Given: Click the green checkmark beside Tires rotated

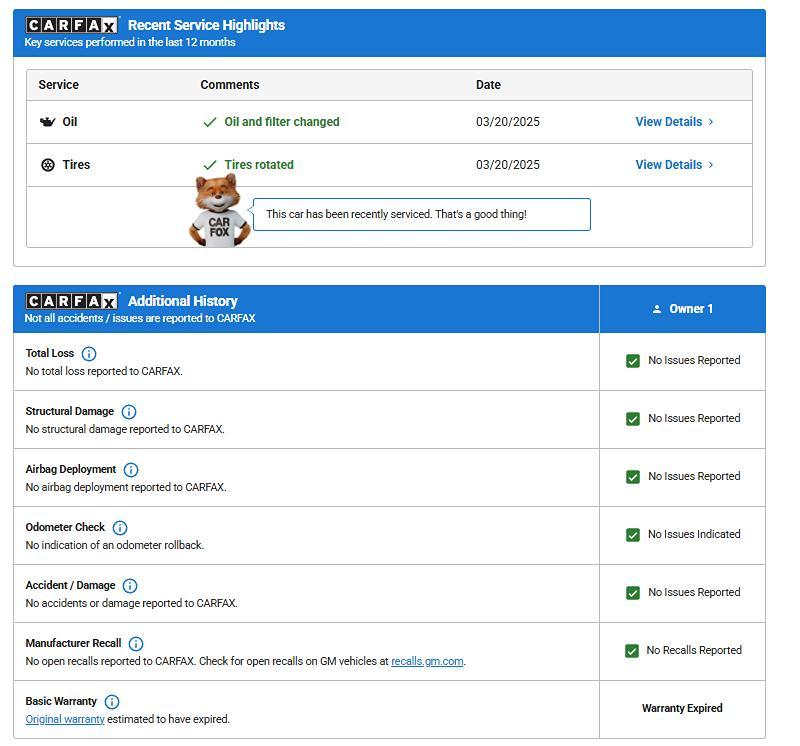Looking at the screenshot, I should 210,165.
